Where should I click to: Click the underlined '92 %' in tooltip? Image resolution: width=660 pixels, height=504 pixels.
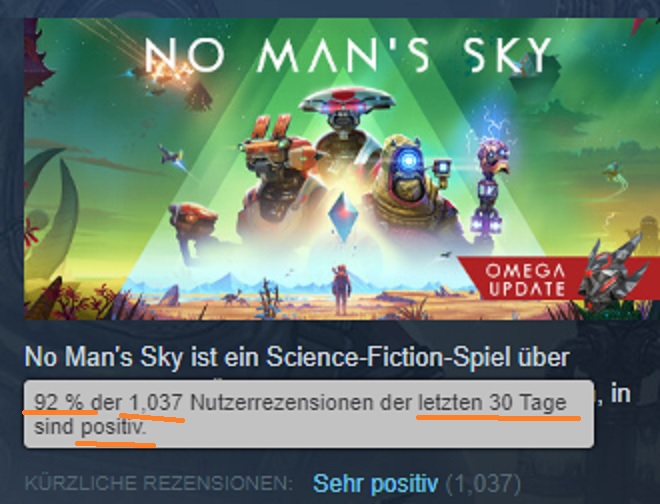[59, 402]
